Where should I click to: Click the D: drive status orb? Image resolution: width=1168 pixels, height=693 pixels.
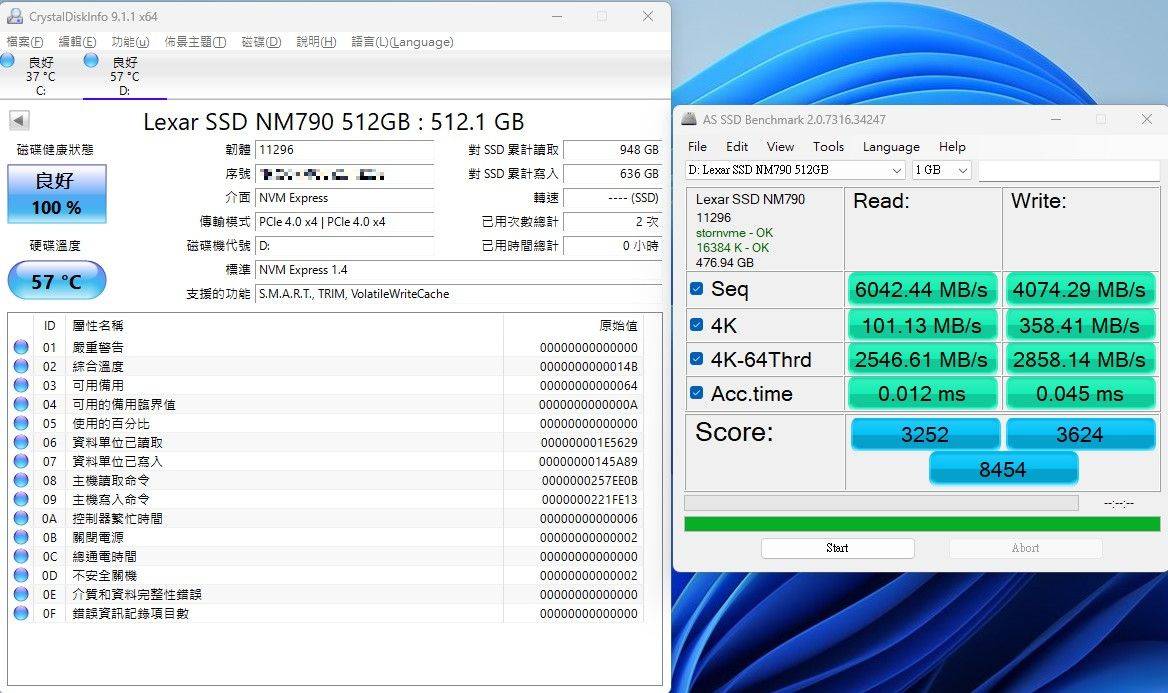92,61
